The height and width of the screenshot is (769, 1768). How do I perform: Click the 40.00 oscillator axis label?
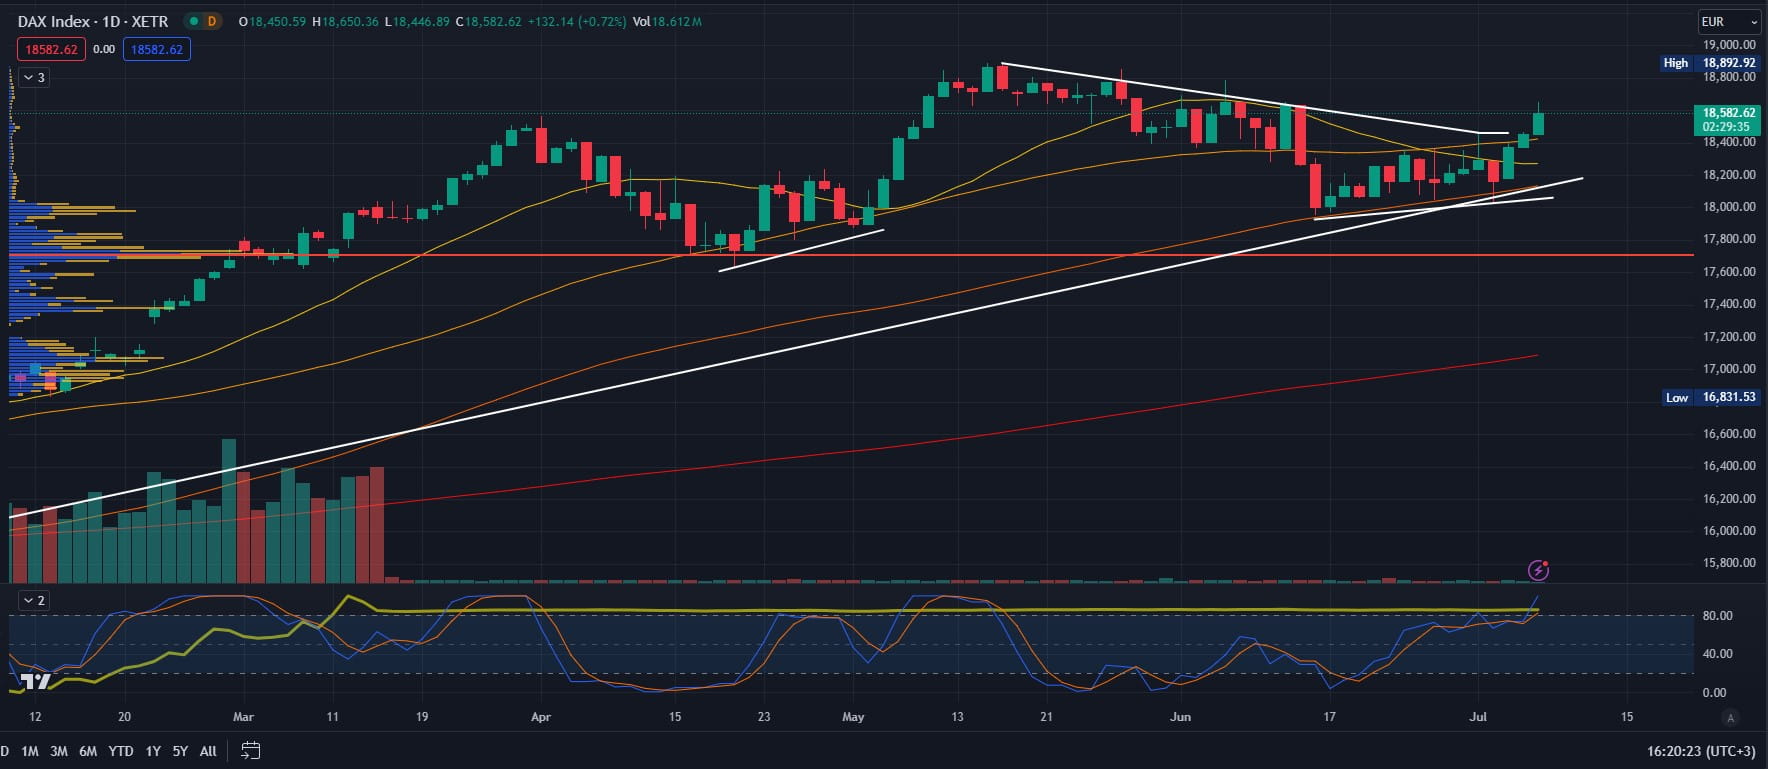[1717, 654]
